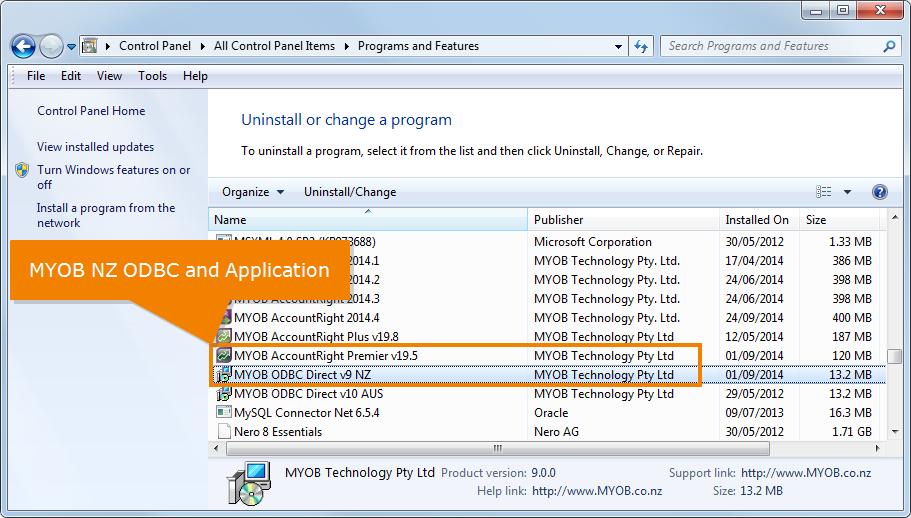Sort by the Installed On column header

(759, 220)
